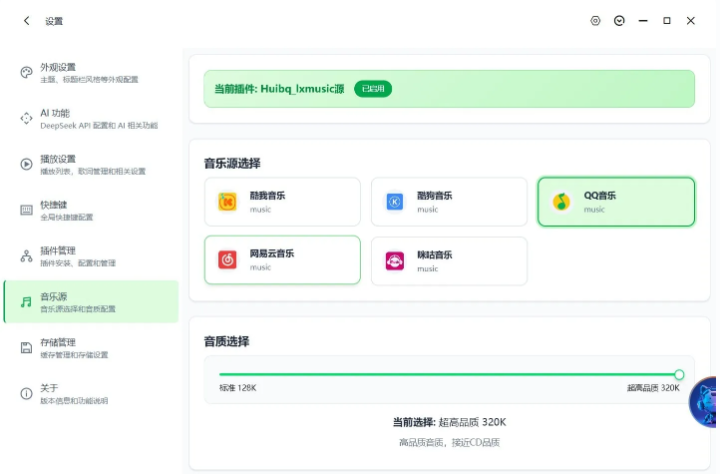Click the info circle icon for 关于
The height and width of the screenshot is (474, 720).
(26, 394)
